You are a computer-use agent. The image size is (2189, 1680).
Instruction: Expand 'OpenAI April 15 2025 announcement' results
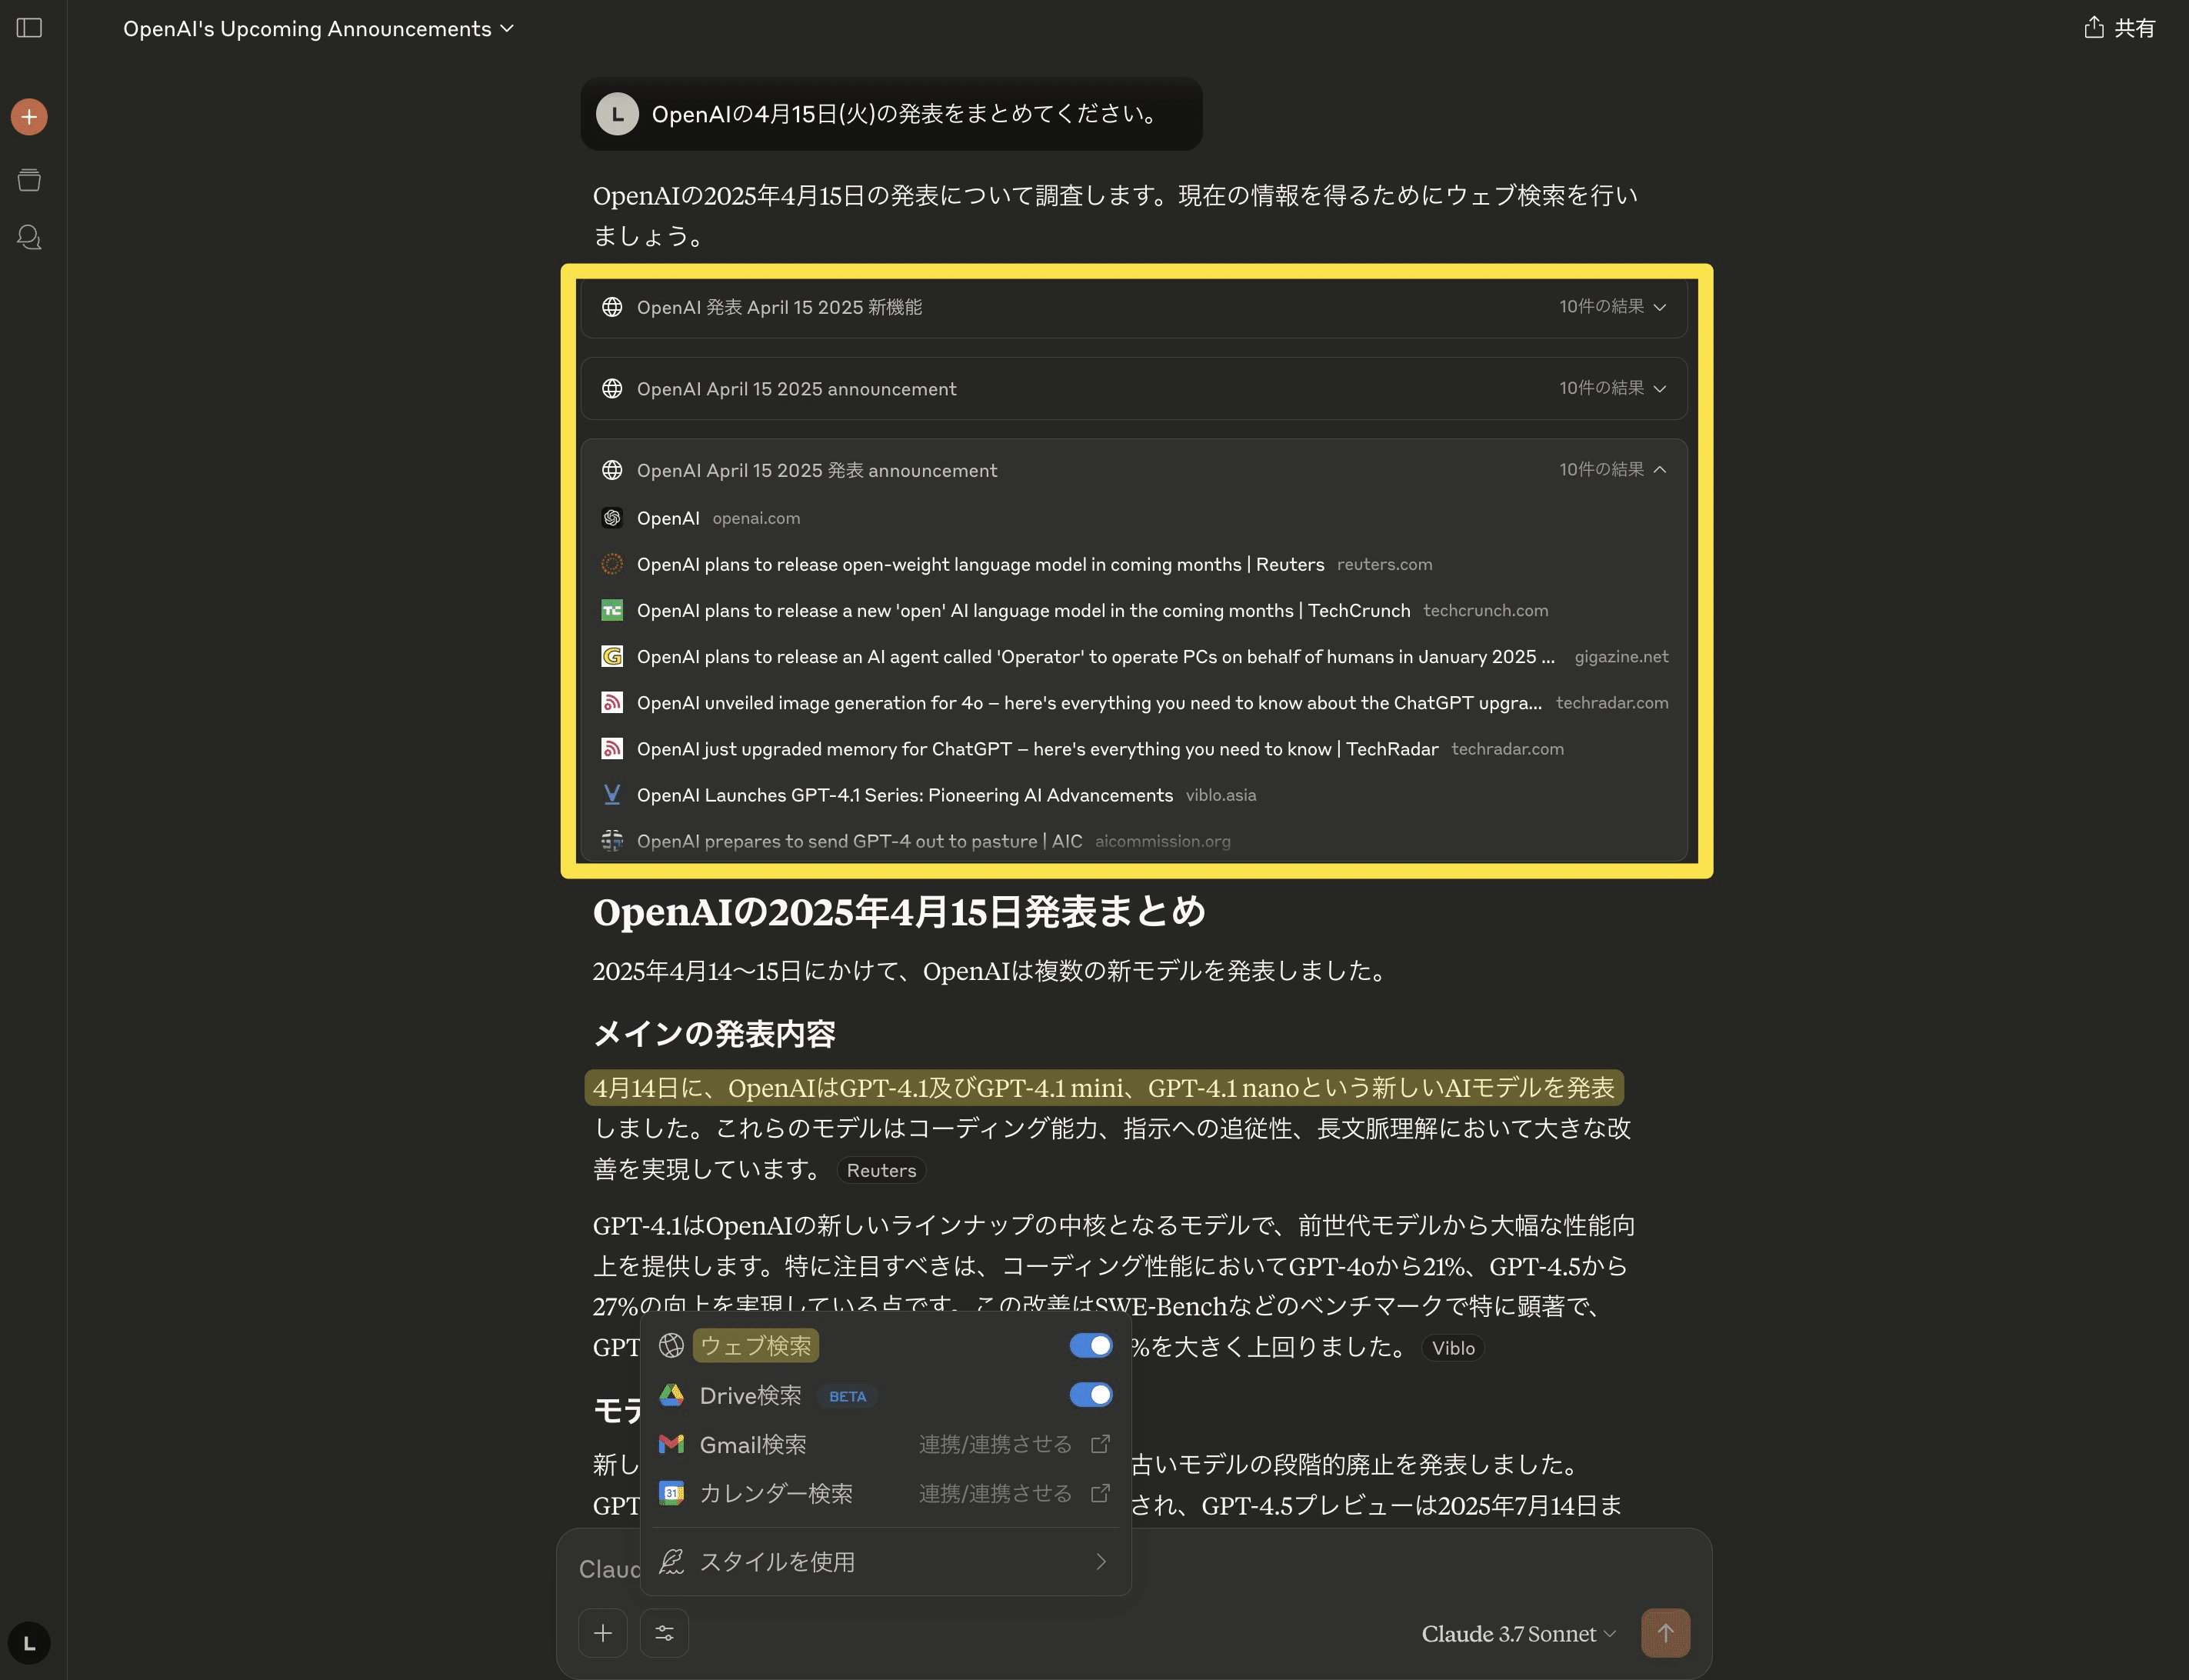[1612, 388]
